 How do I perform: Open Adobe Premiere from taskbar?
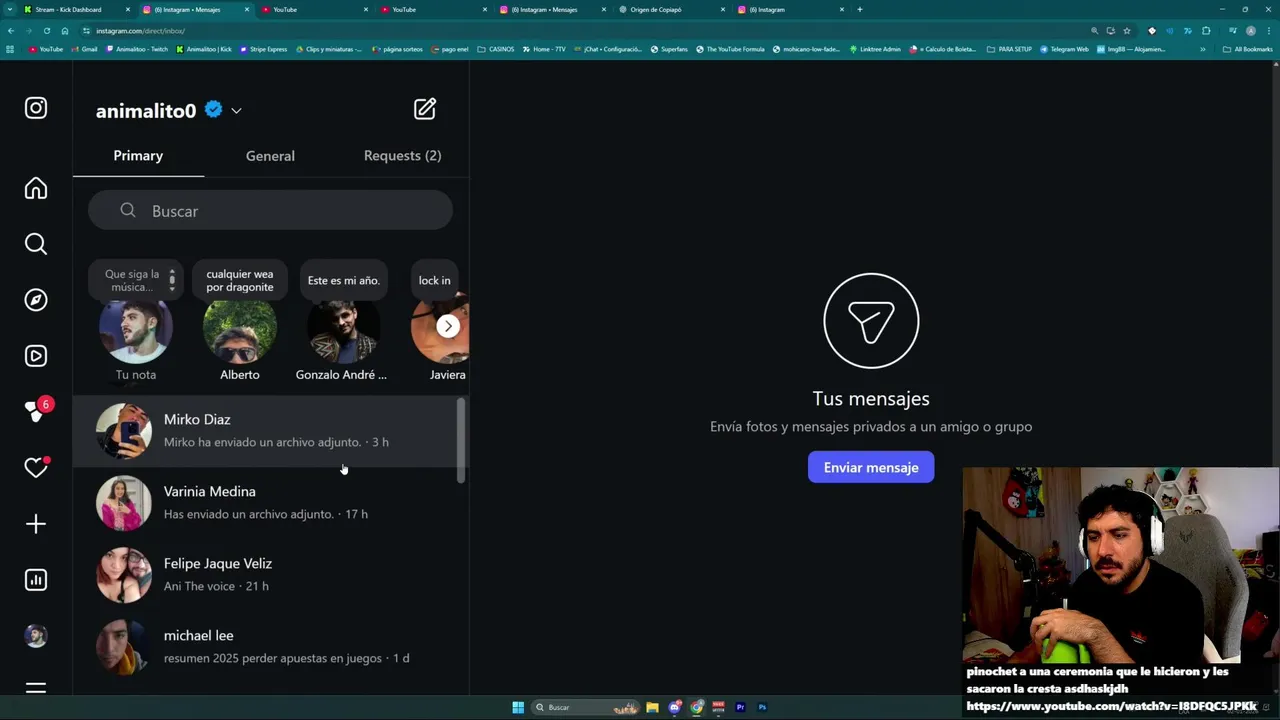(x=740, y=707)
